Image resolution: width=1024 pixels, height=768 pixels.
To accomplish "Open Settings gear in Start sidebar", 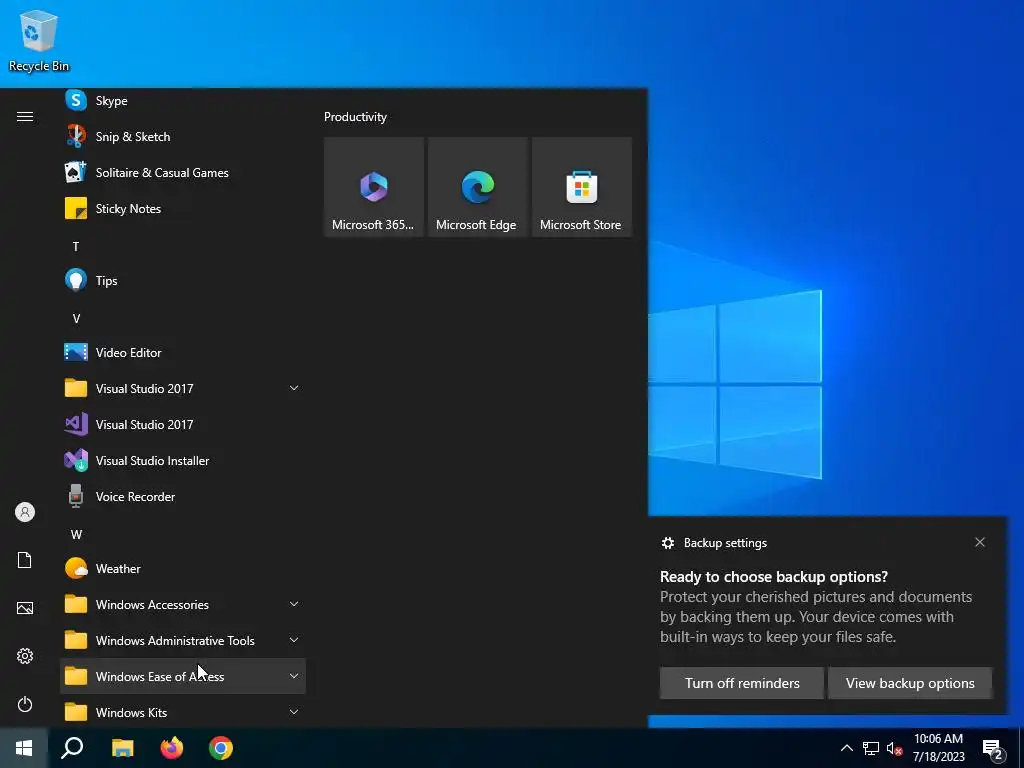I will click(25, 656).
